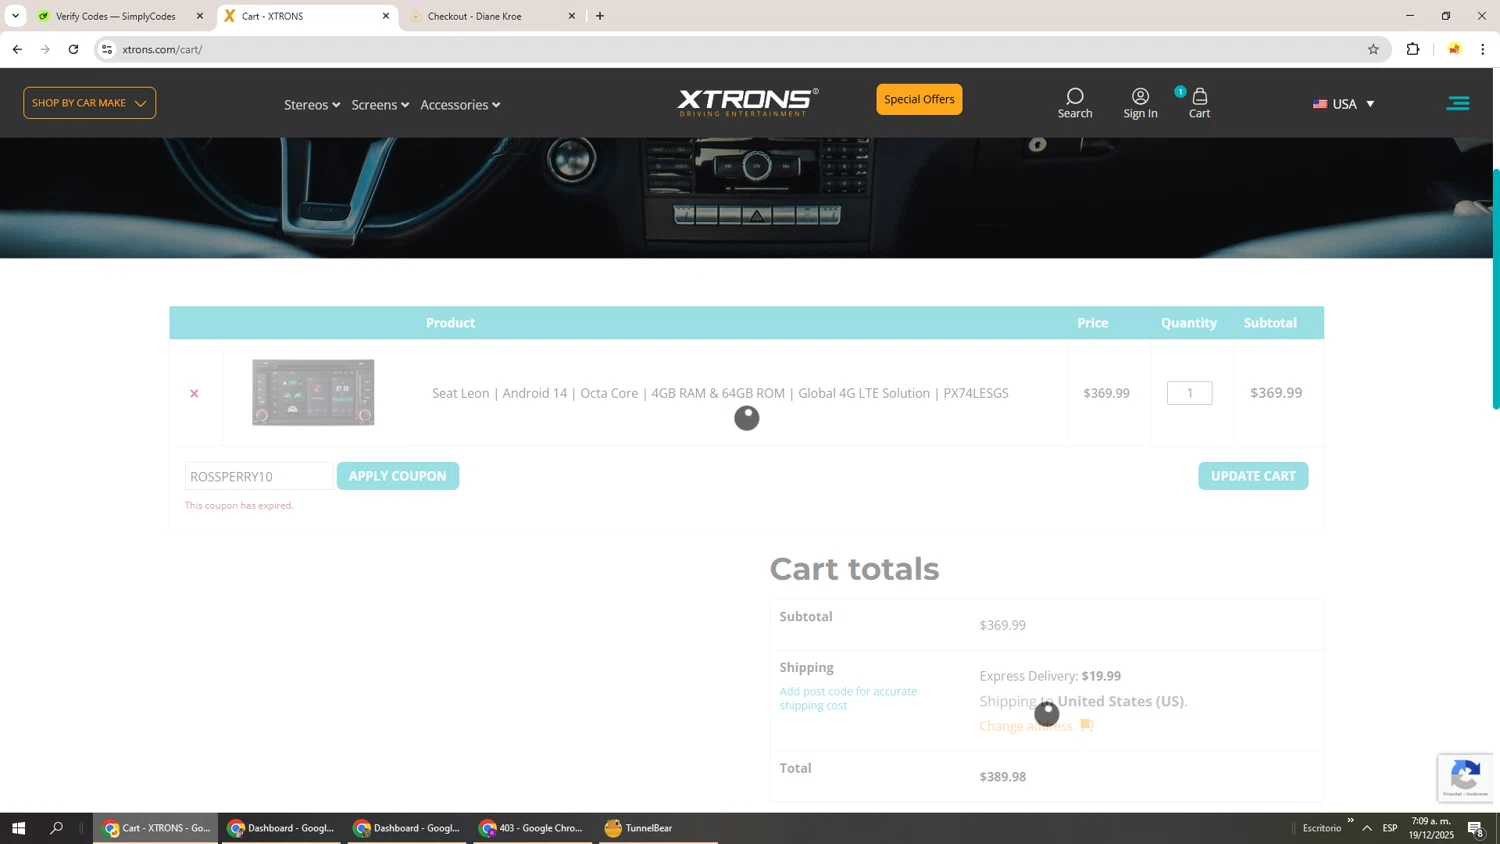This screenshot has height=844, width=1500.
Task: Click the ESP language indicator
Action: coord(1390,828)
